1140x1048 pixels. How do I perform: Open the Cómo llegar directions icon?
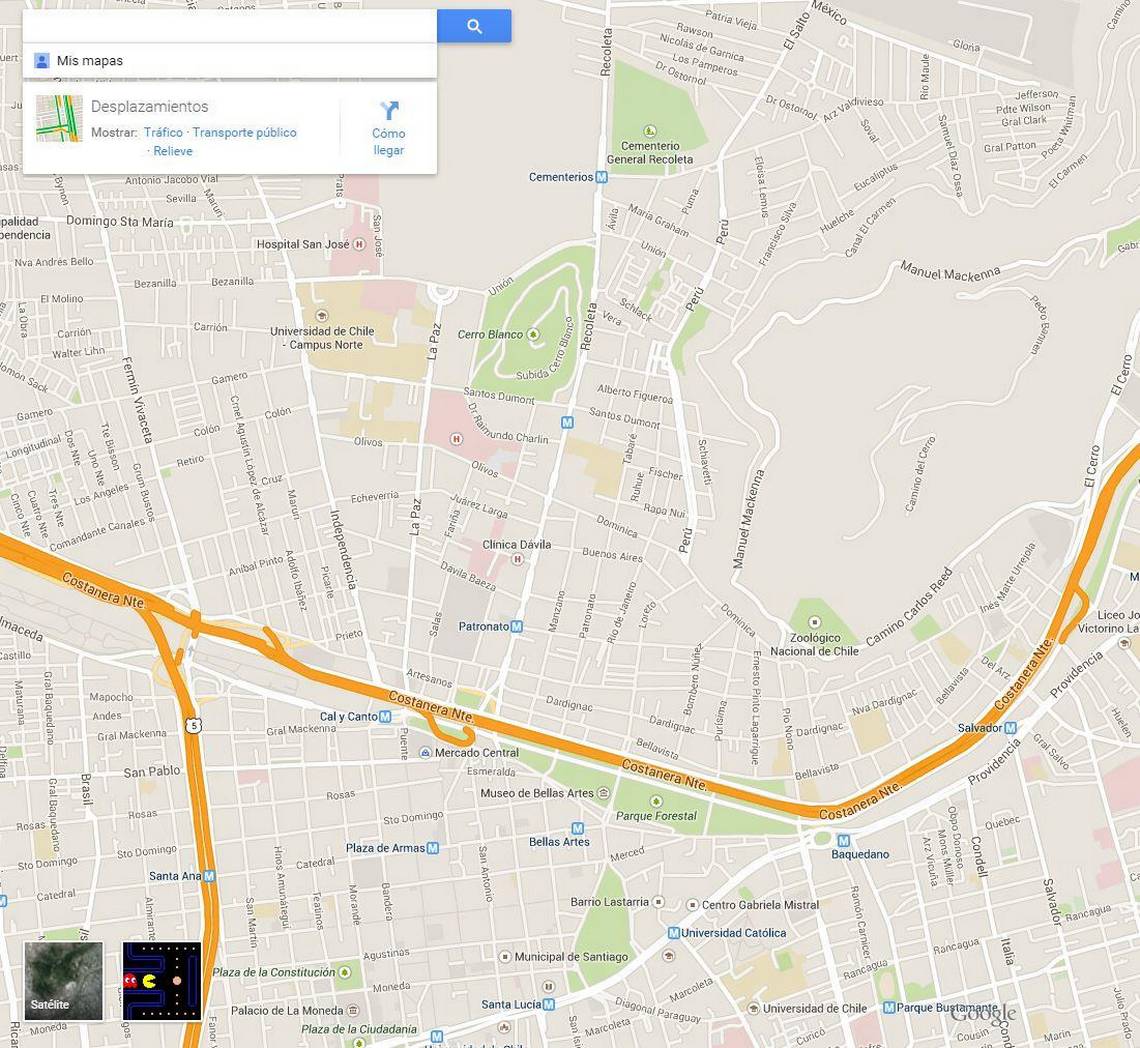(x=390, y=111)
